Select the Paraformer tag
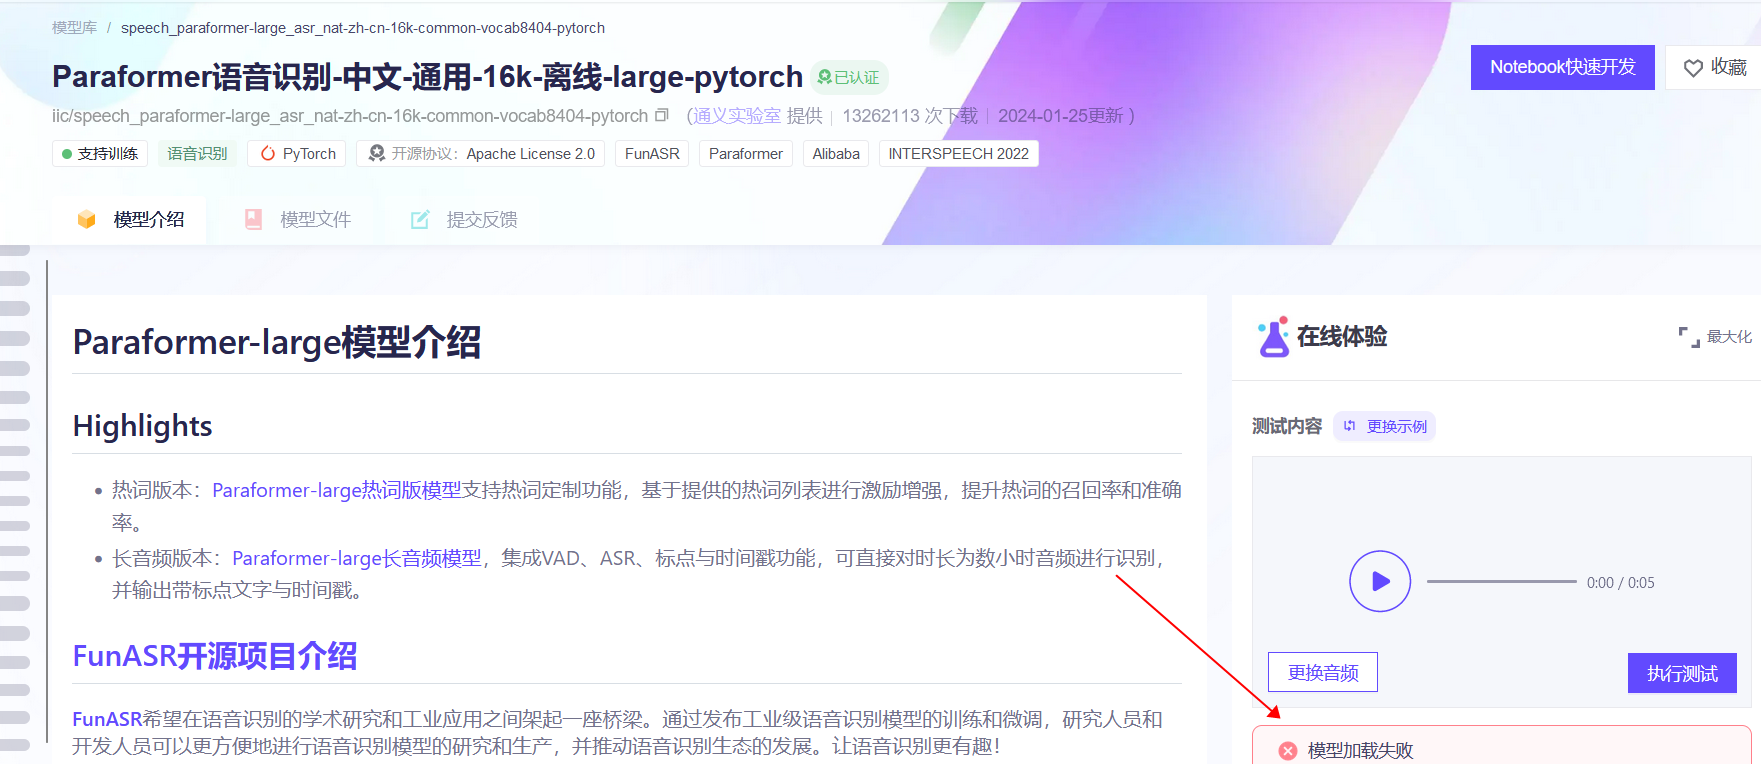The height and width of the screenshot is (764, 1761). click(746, 153)
